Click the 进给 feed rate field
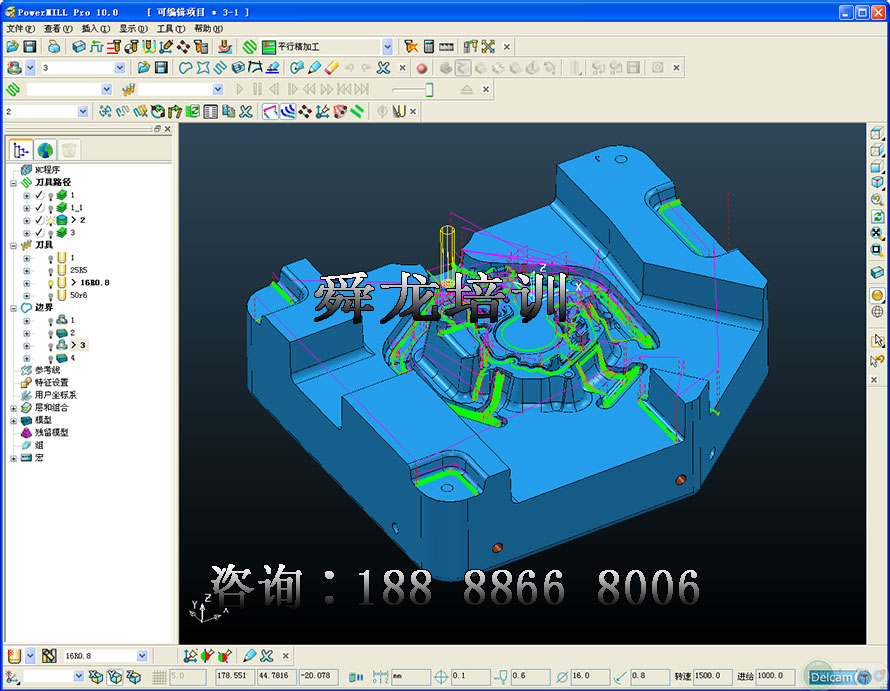 [x=775, y=676]
